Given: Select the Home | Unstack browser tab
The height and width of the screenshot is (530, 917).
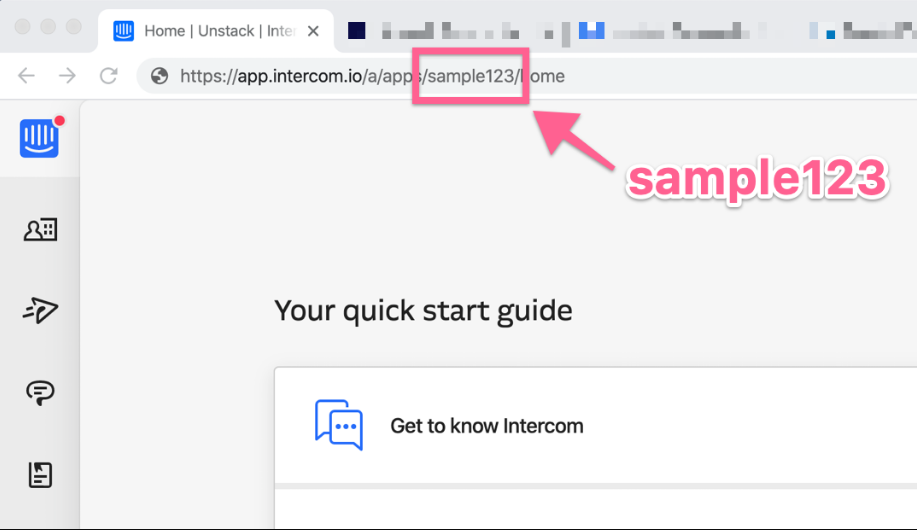Looking at the screenshot, I should (x=216, y=31).
